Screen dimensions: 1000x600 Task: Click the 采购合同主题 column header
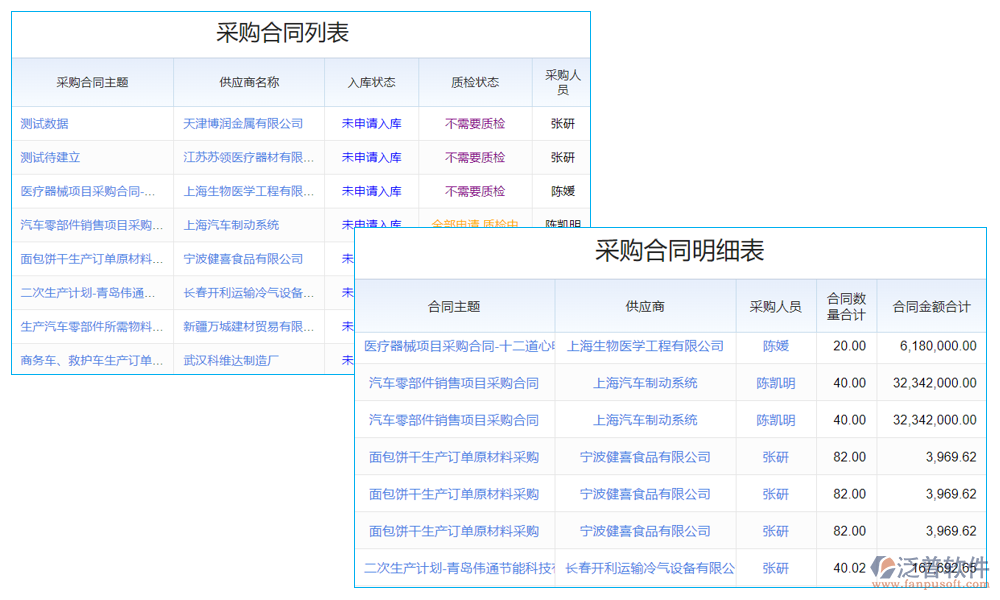click(x=91, y=82)
